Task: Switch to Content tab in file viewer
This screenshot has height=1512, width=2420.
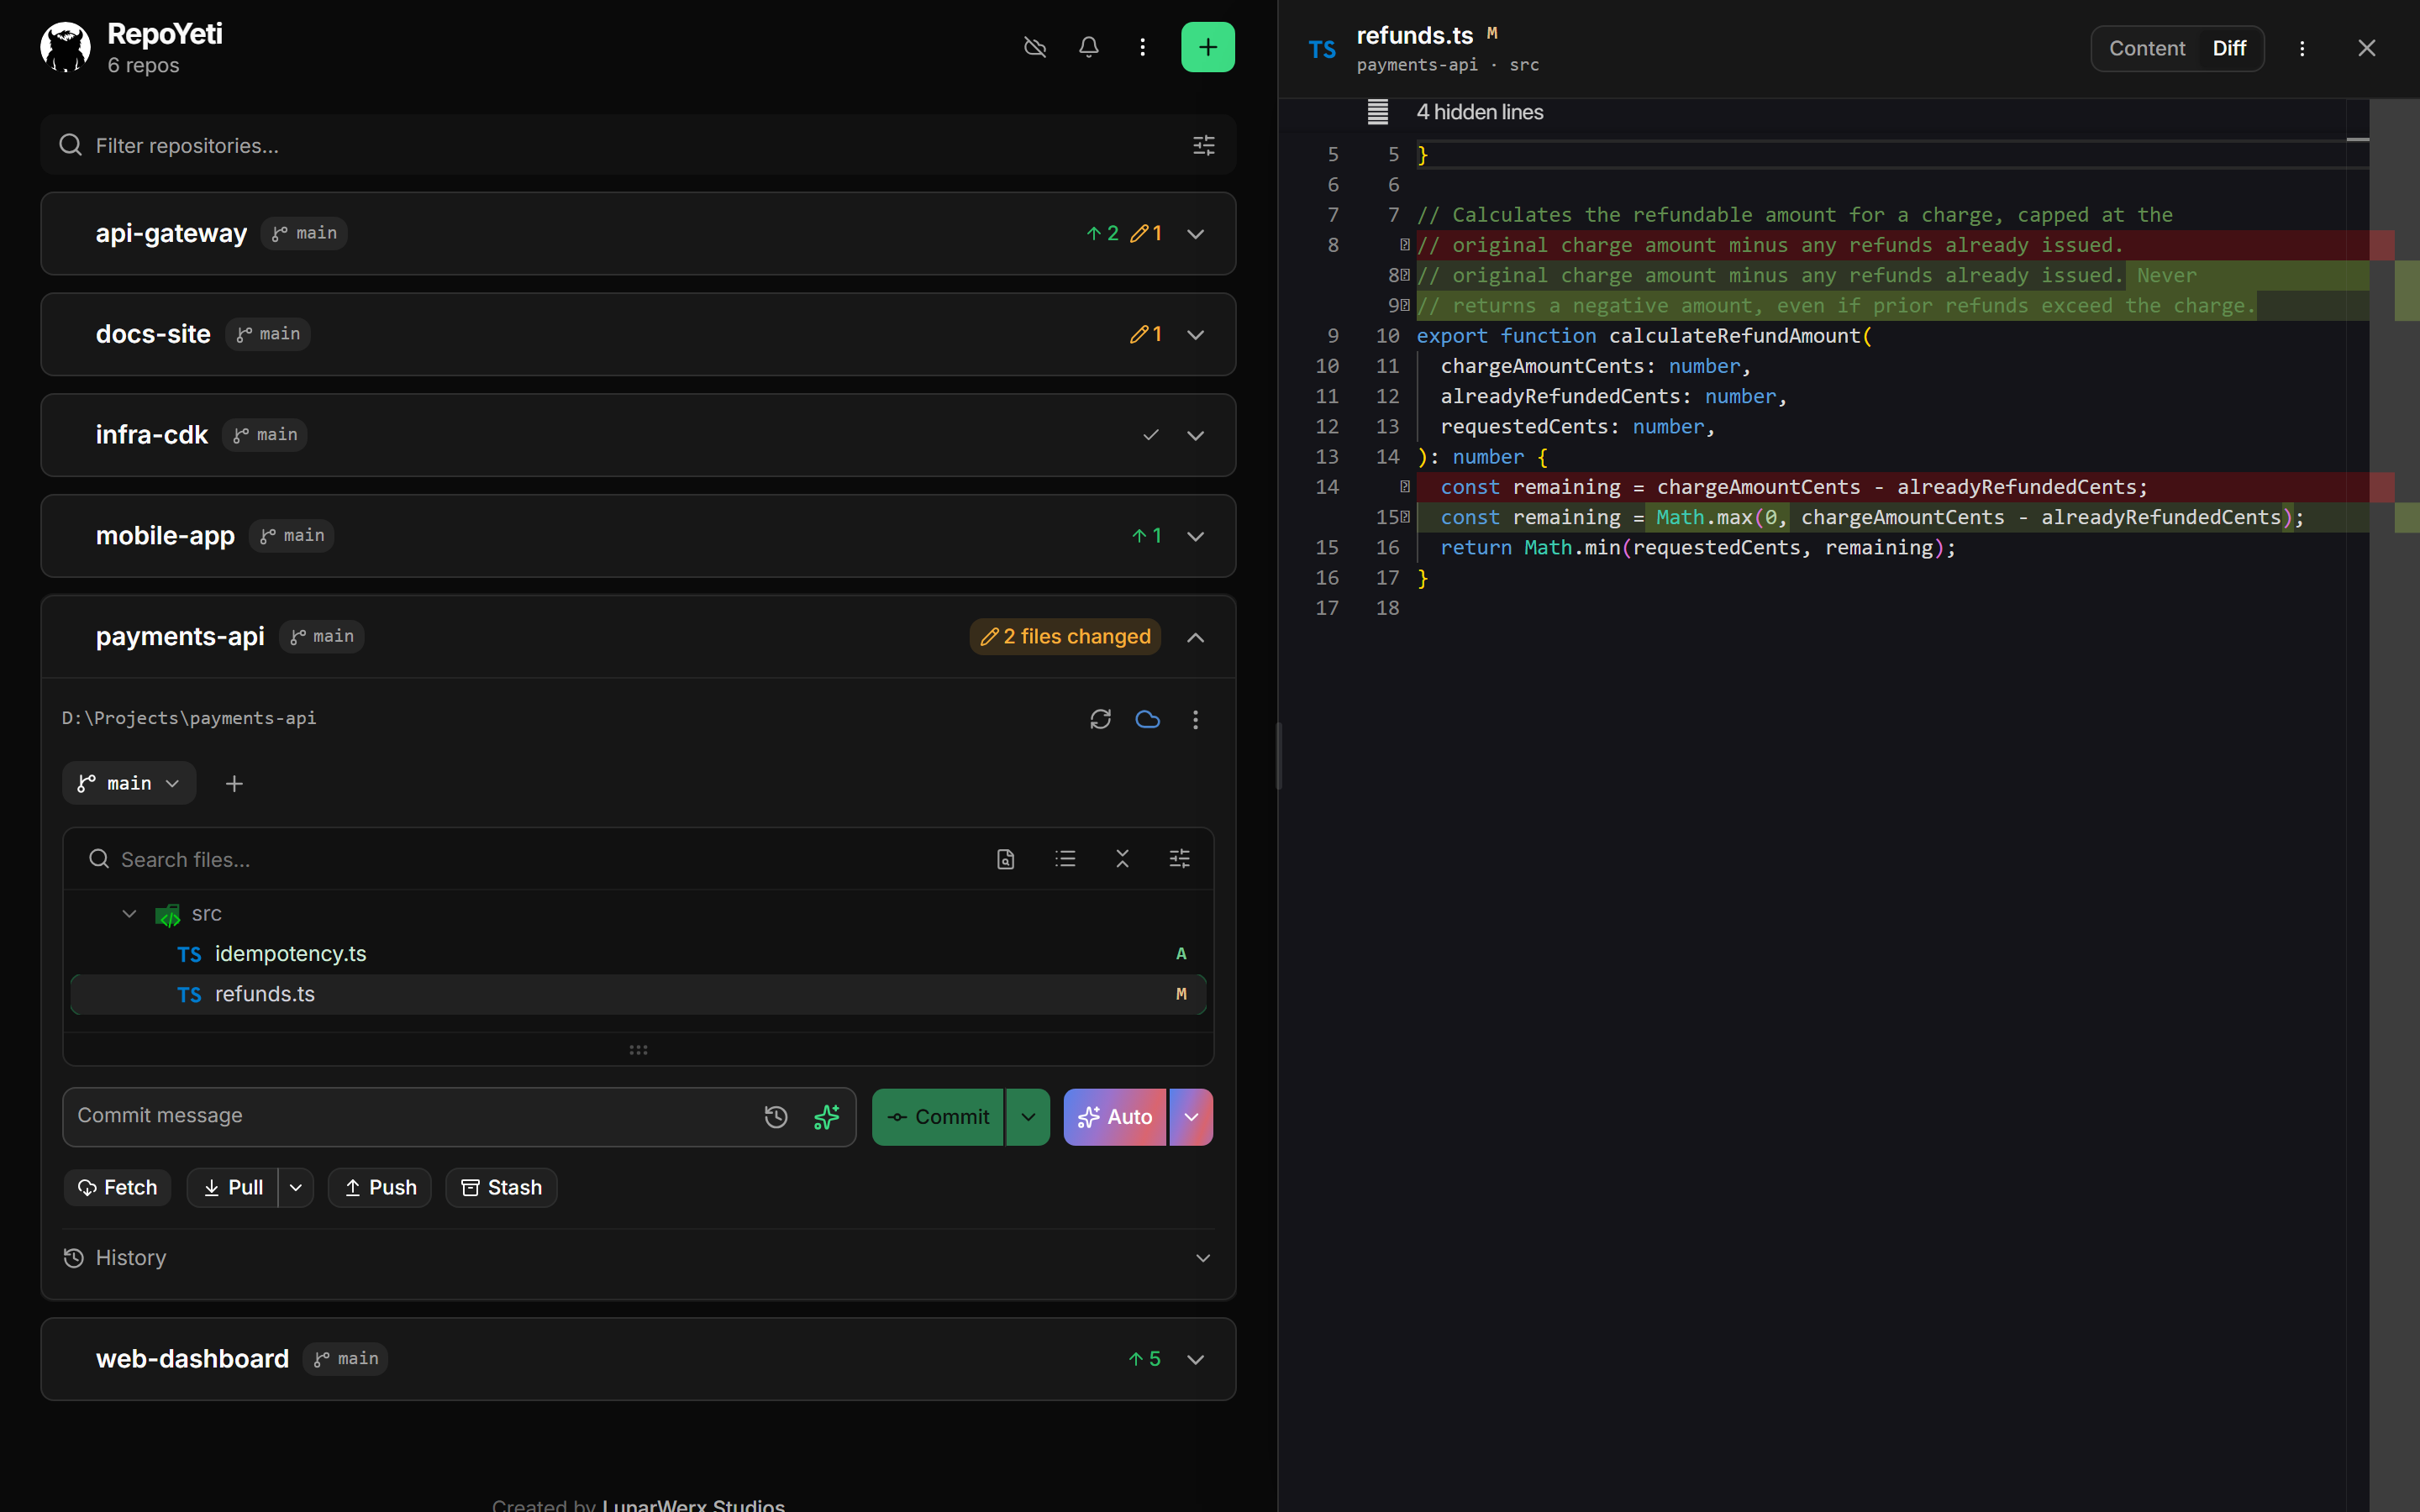Action: (2147, 48)
